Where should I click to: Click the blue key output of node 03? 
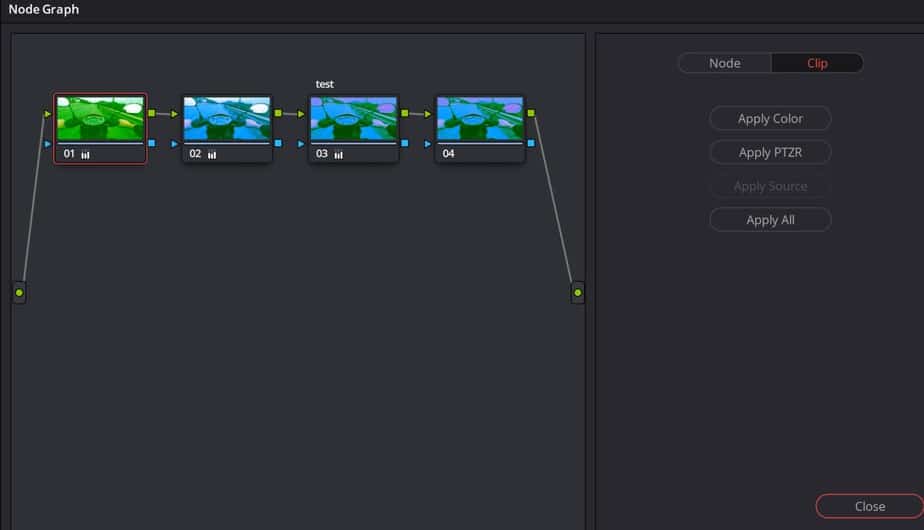(405, 143)
